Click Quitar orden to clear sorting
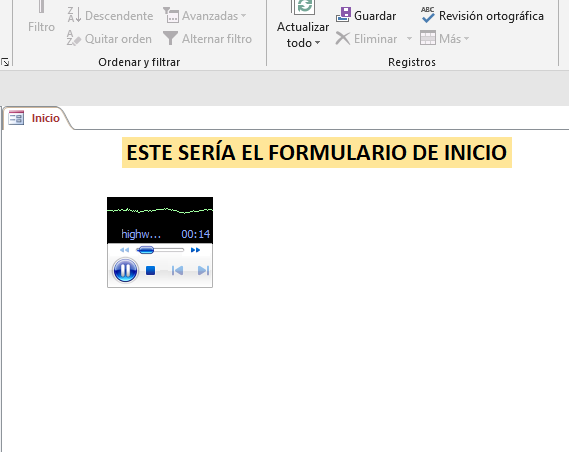This screenshot has width=569, height=452. [109, 38]
